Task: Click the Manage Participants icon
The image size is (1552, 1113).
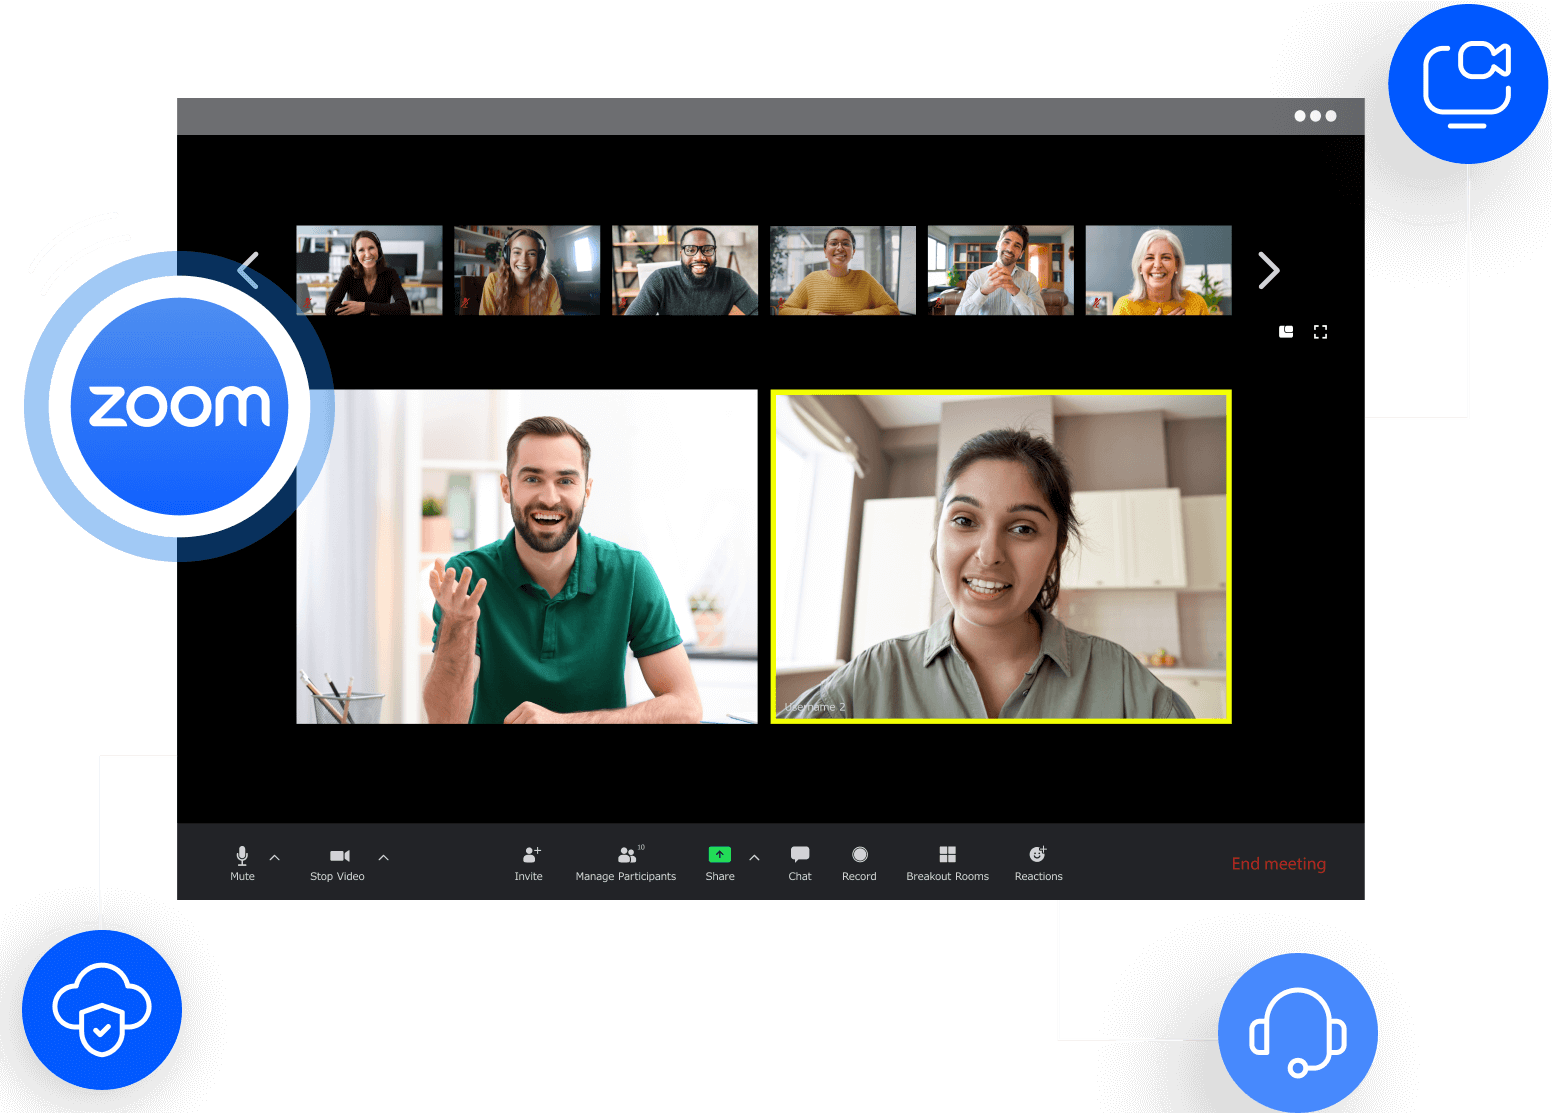Action: click(626, 855)
